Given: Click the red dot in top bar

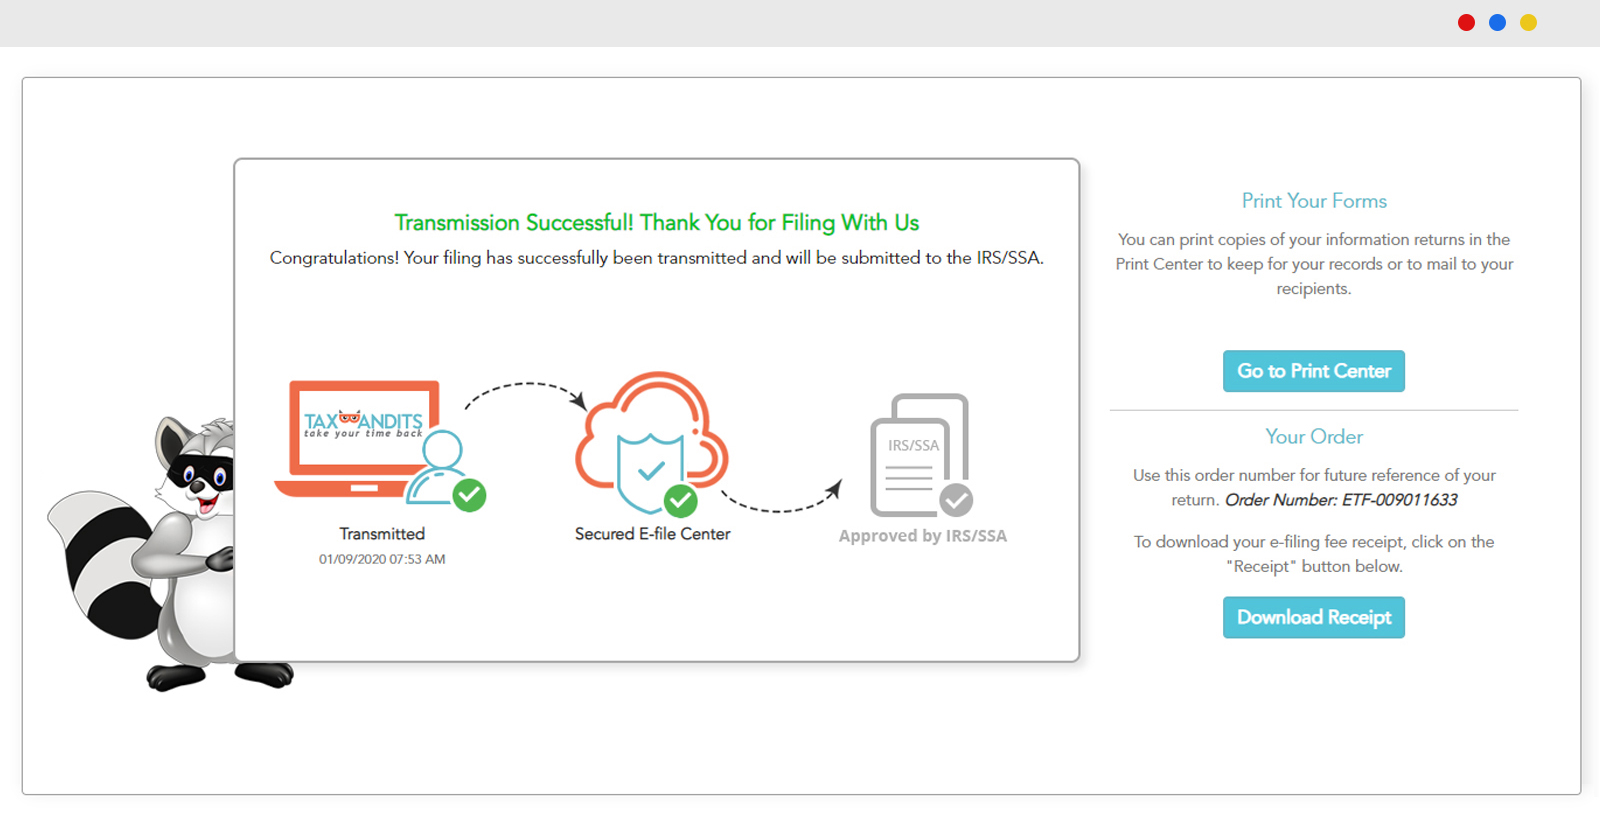Looking at the screenshot, I should pos(1466,23).
